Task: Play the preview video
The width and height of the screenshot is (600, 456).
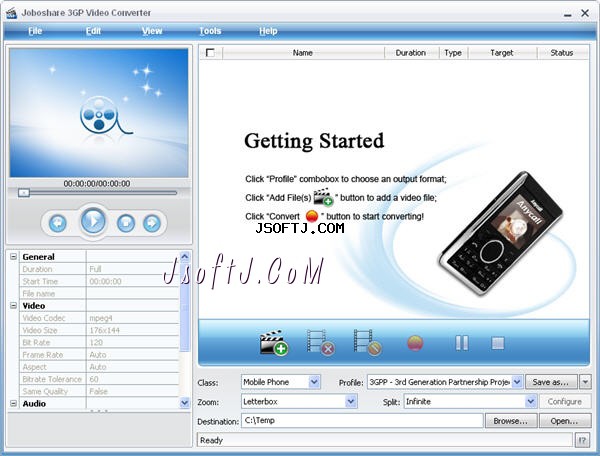Action: [93, 221]
